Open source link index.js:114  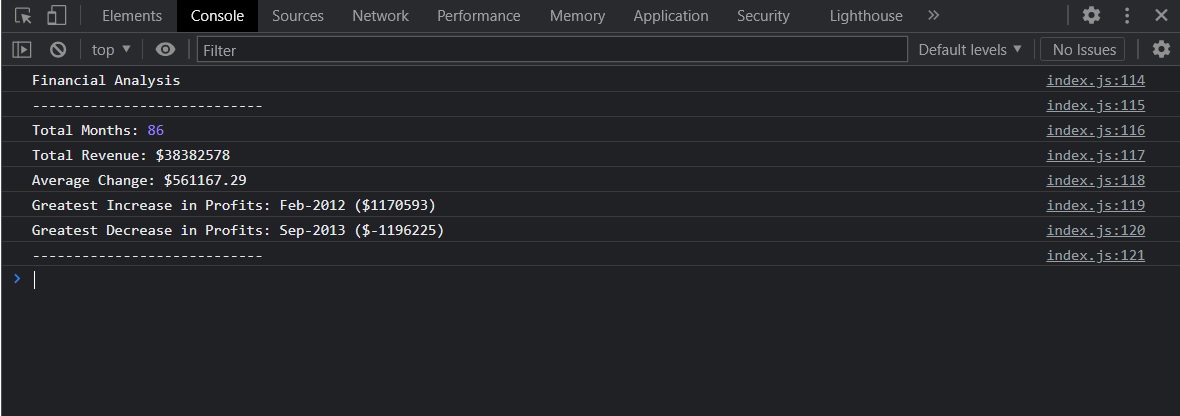[1095, 81]
